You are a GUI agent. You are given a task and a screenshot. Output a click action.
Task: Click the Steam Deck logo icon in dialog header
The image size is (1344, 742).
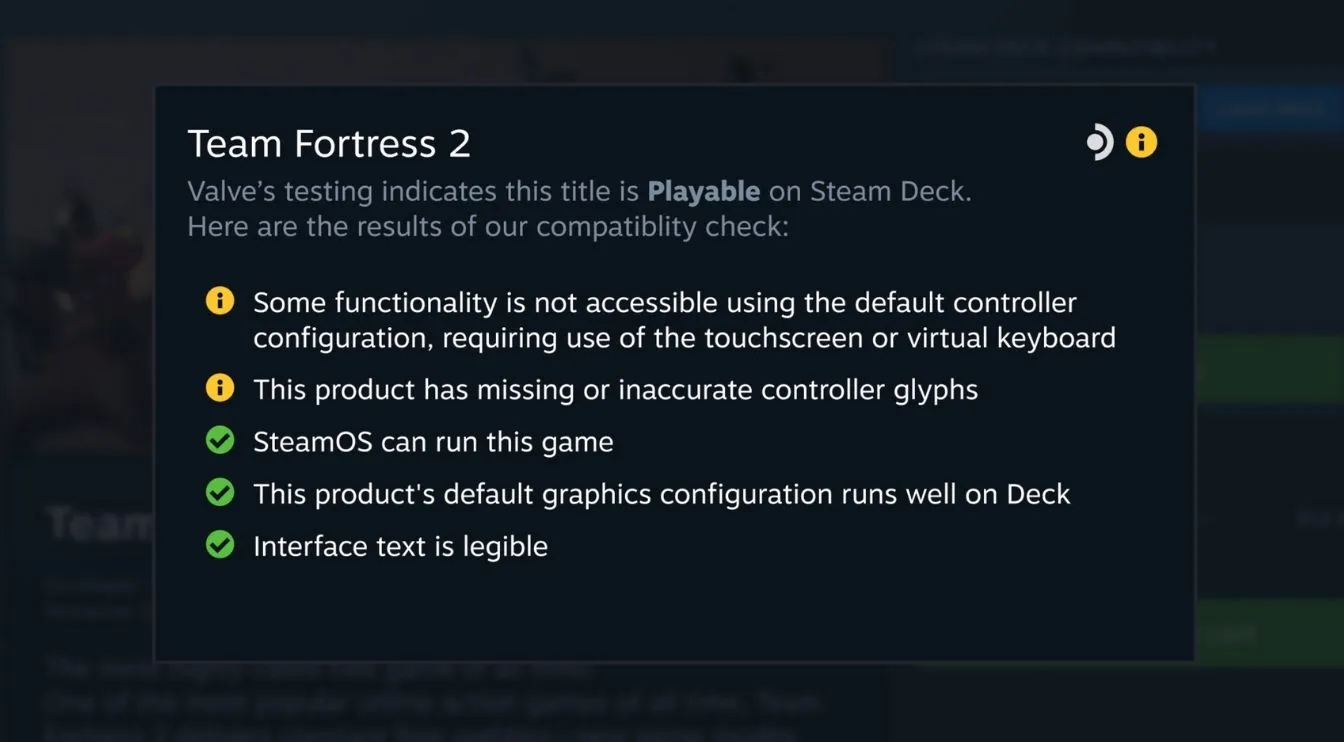click(x=1100, y=142)
